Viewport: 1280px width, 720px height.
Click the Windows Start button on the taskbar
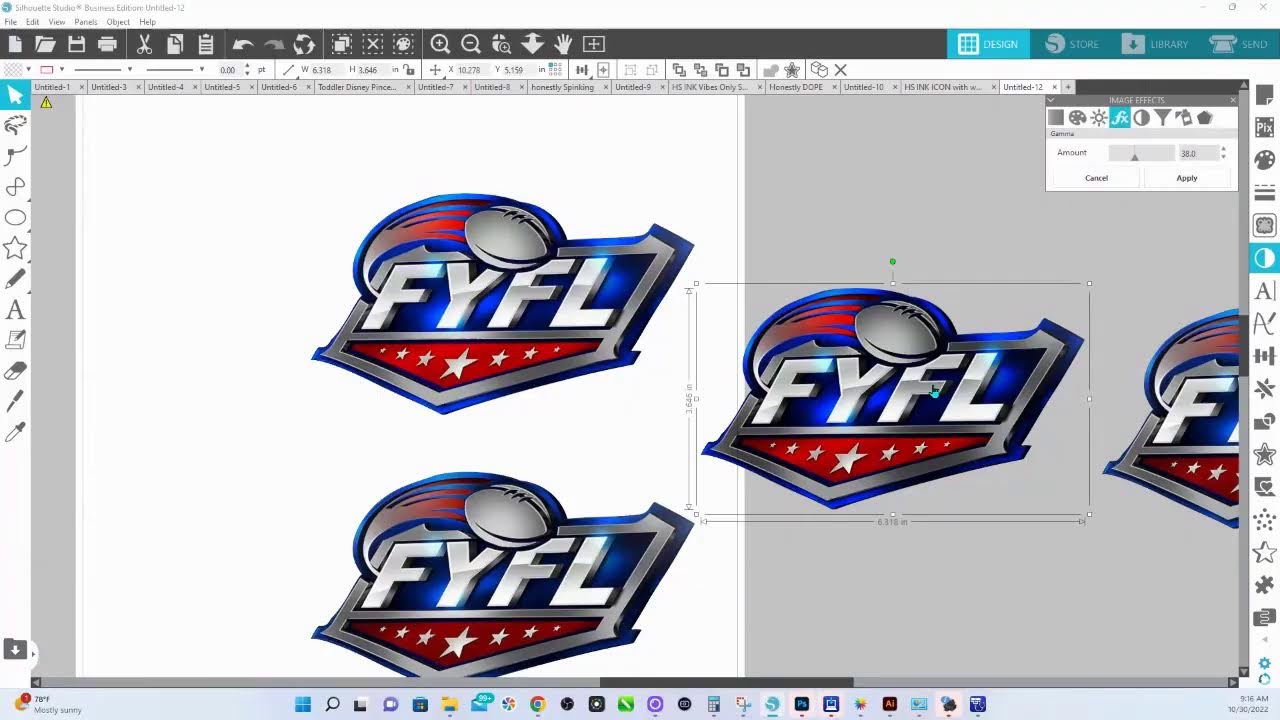303,704
